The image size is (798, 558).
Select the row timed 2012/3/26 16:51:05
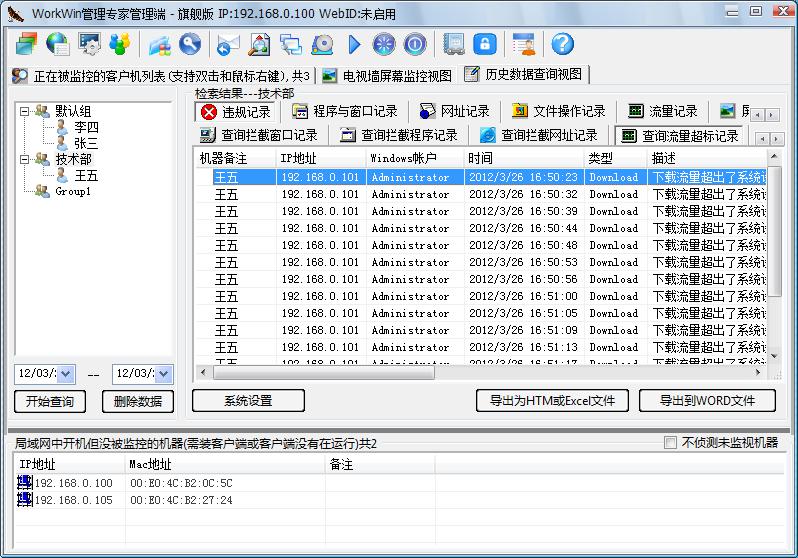coord(481,313)
